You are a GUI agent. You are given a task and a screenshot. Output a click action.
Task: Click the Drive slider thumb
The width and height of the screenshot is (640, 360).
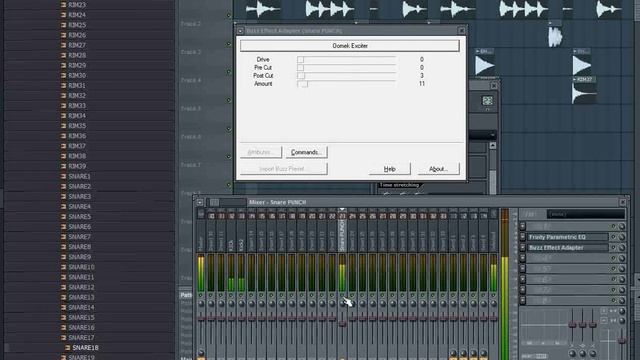300,60
